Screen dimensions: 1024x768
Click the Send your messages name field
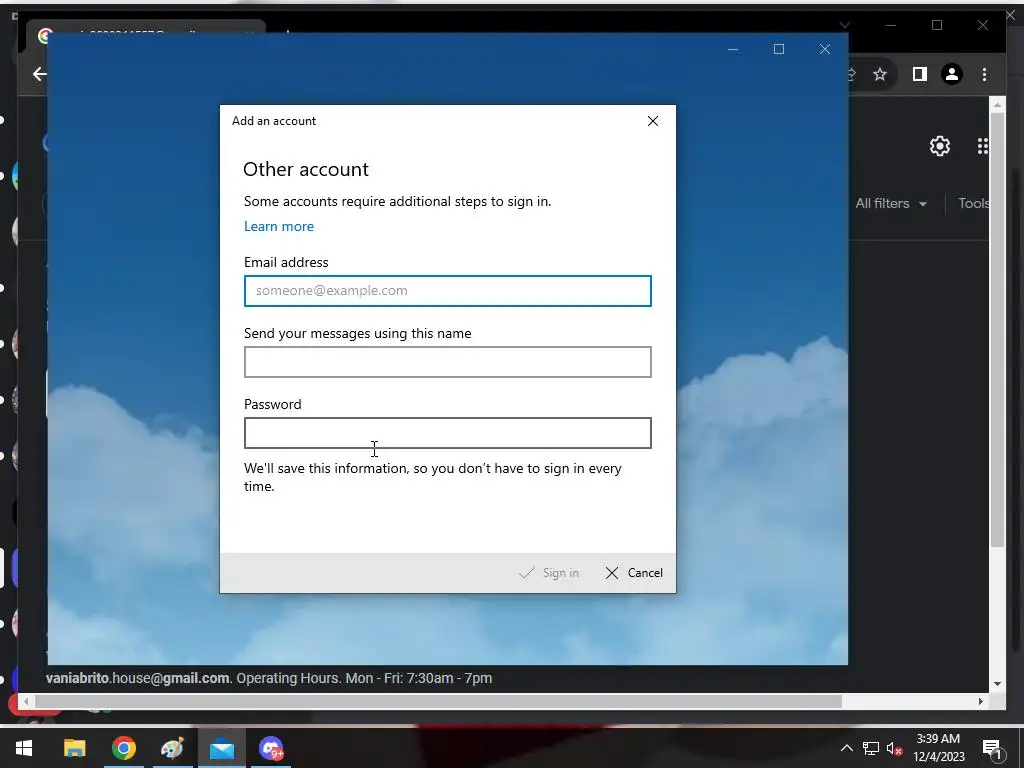(447, 362)
